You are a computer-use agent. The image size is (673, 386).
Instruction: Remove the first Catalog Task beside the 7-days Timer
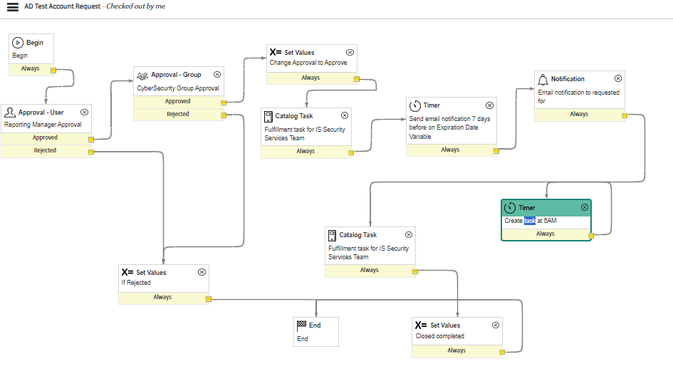(x=345, y=115)
